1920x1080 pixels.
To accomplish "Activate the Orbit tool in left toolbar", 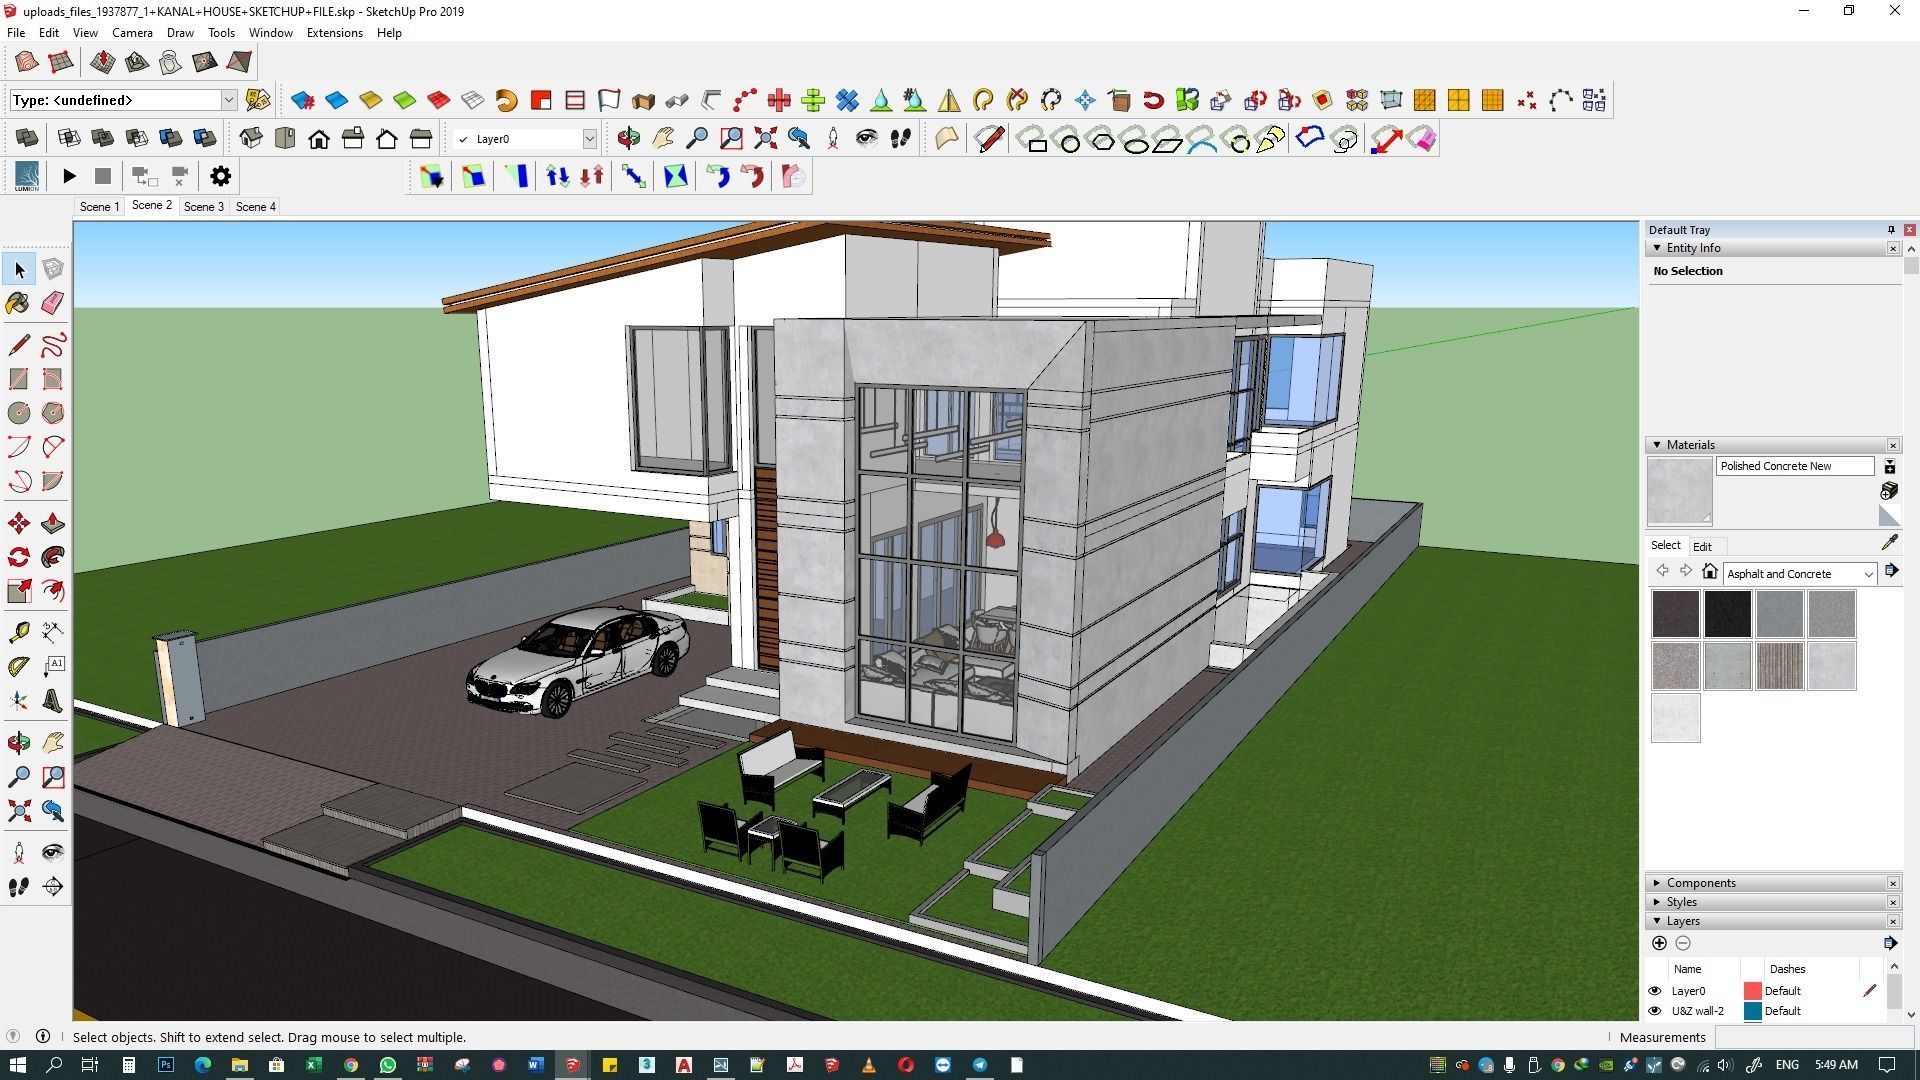I will click(x=19, y=742).
